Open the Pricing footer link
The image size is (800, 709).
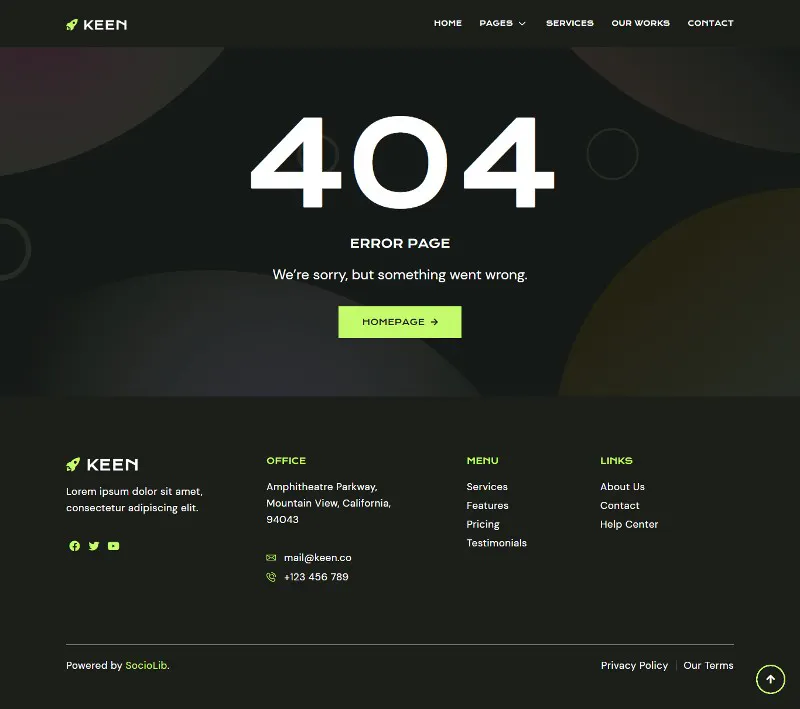[483, 524]
